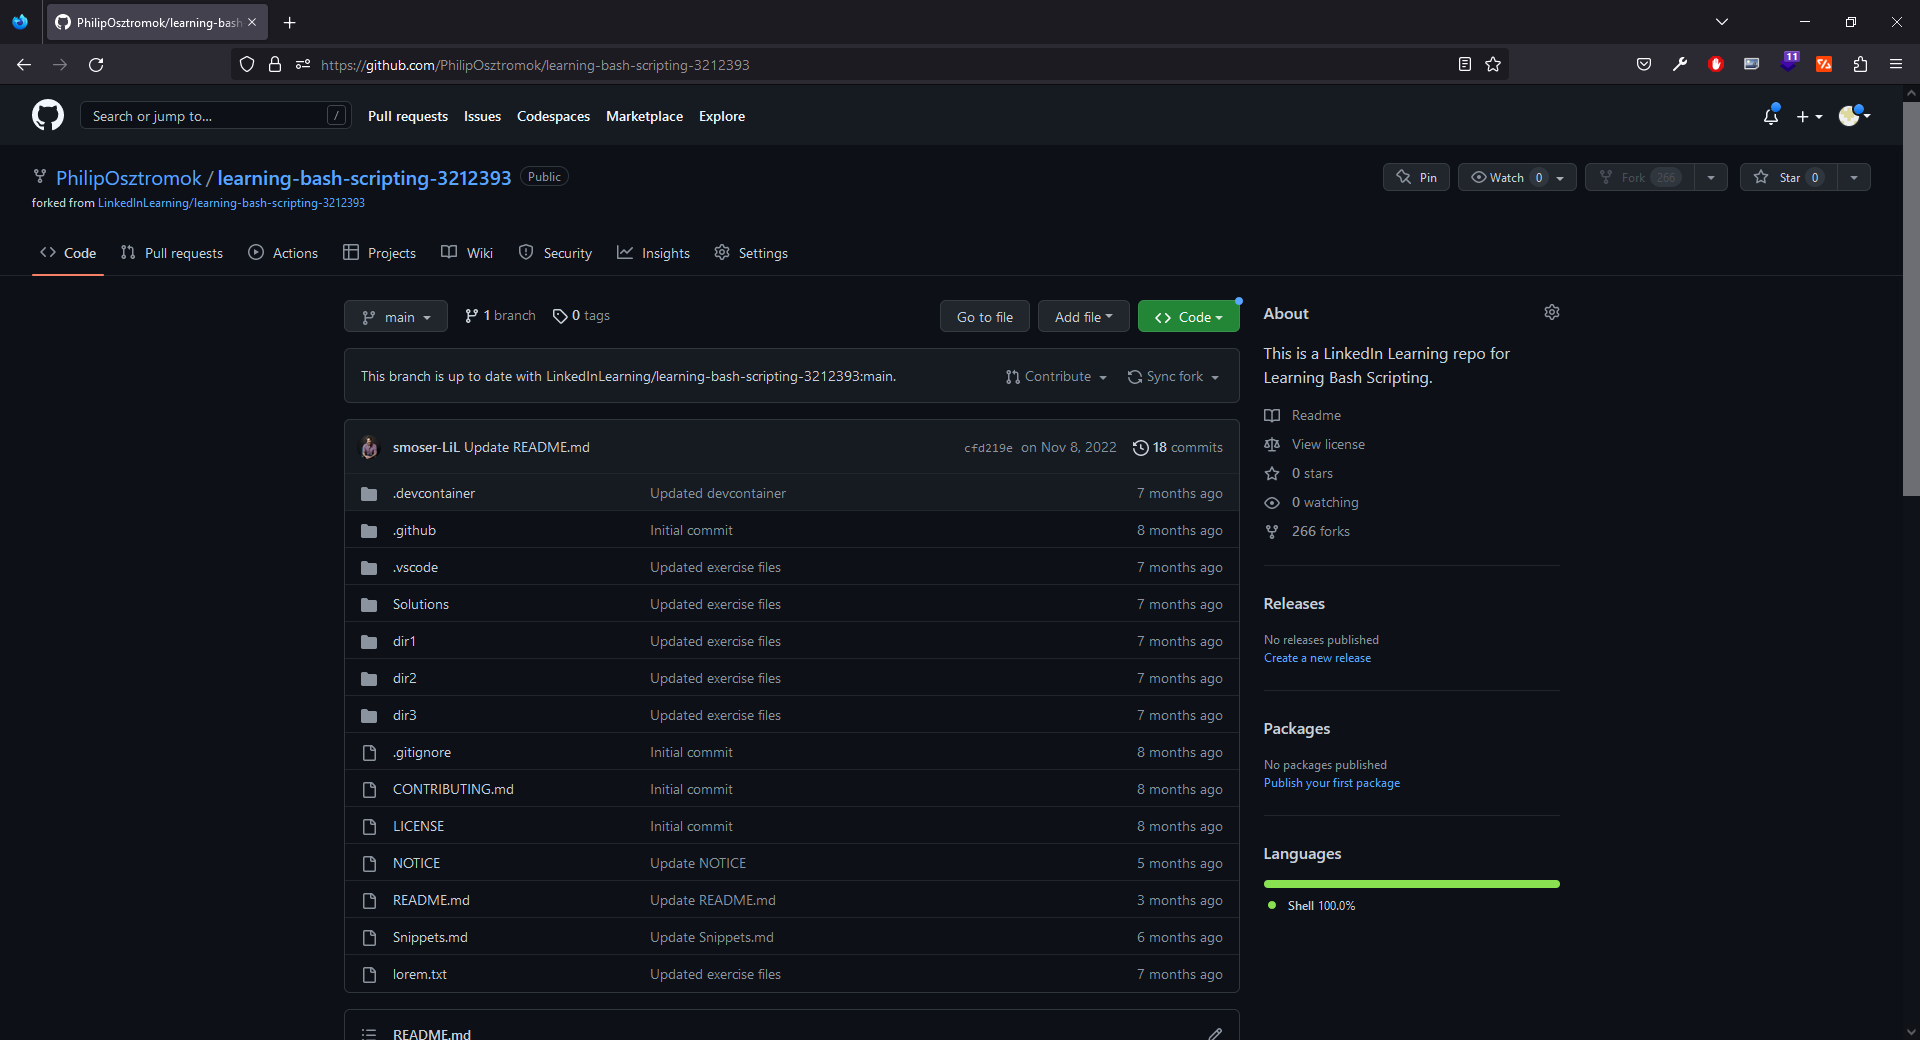Open the Insights tab
Image resolution: width=1920 pixels, height=1040 pixels.
tap(653, 253)
